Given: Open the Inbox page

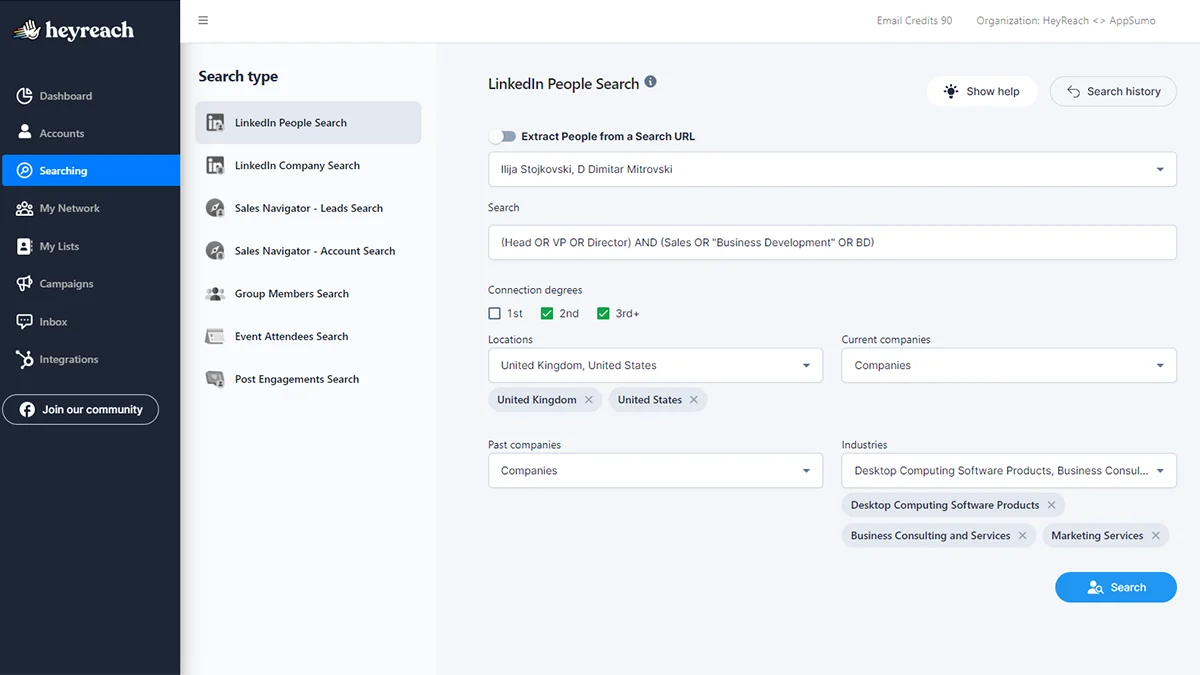Looking at the screenshot, I should pyautogui.click(x=90, y=322).
